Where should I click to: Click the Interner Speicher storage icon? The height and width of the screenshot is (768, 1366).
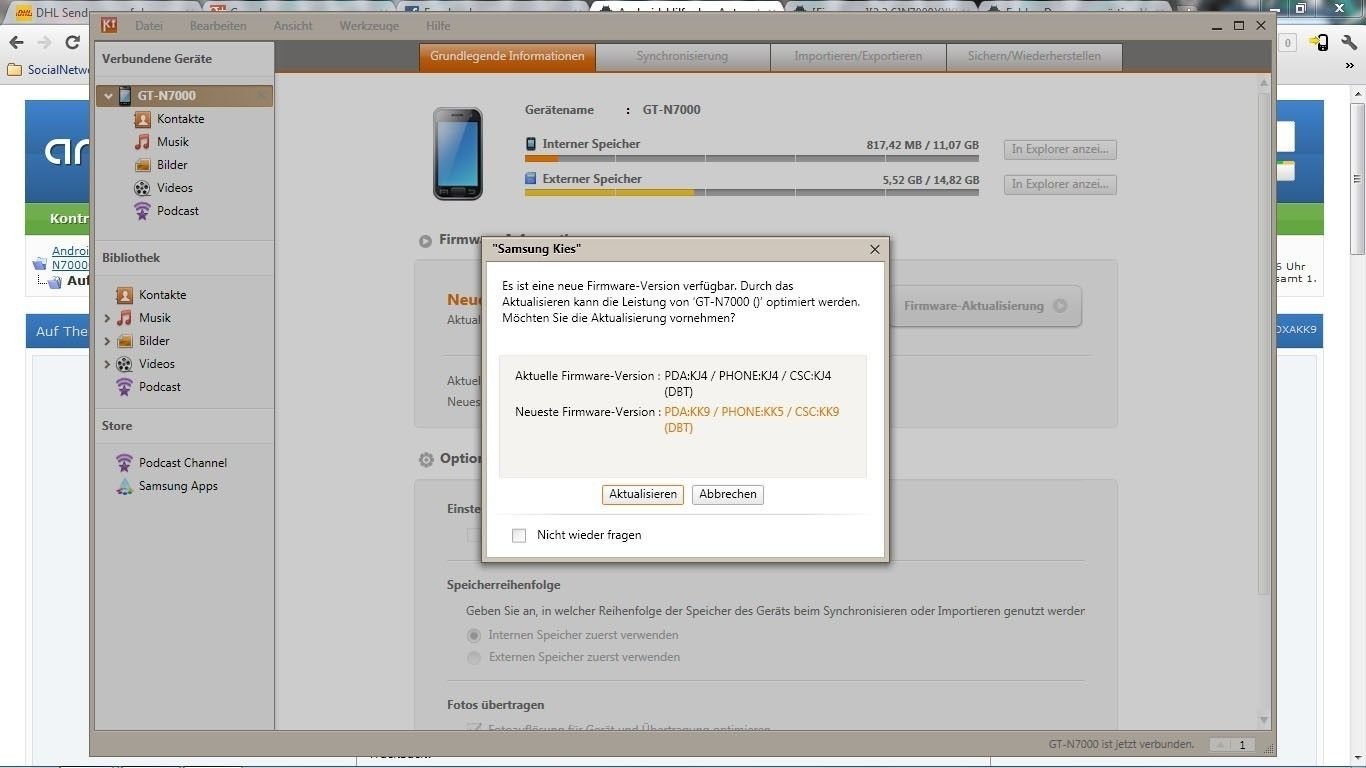531,144
